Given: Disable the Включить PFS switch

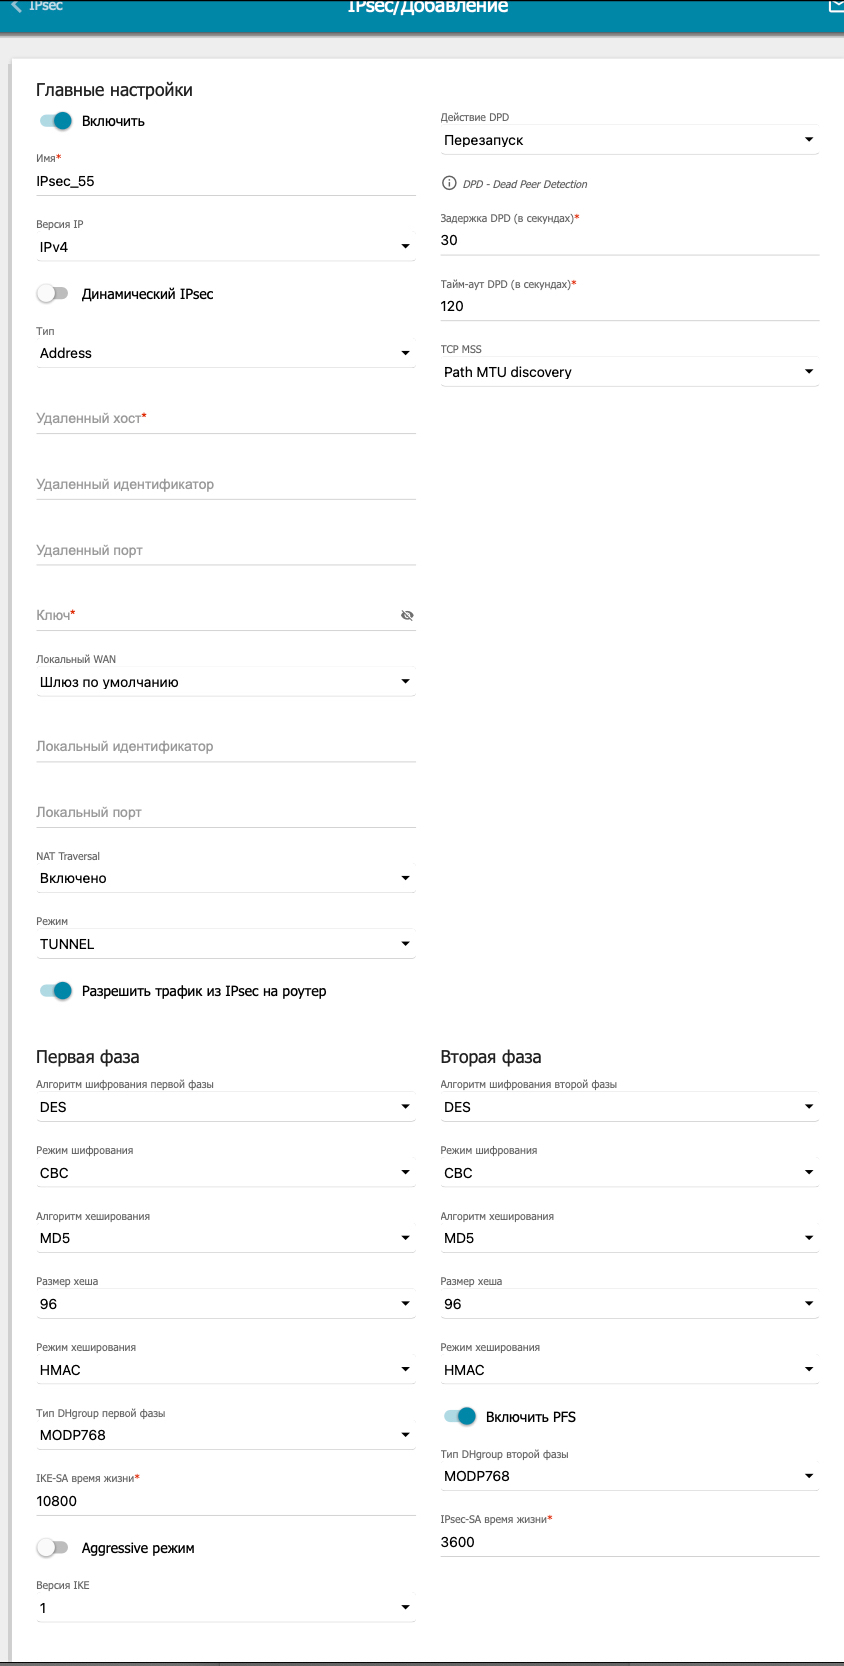Looking at the screenshot, I should click(x=460, y=1417).
